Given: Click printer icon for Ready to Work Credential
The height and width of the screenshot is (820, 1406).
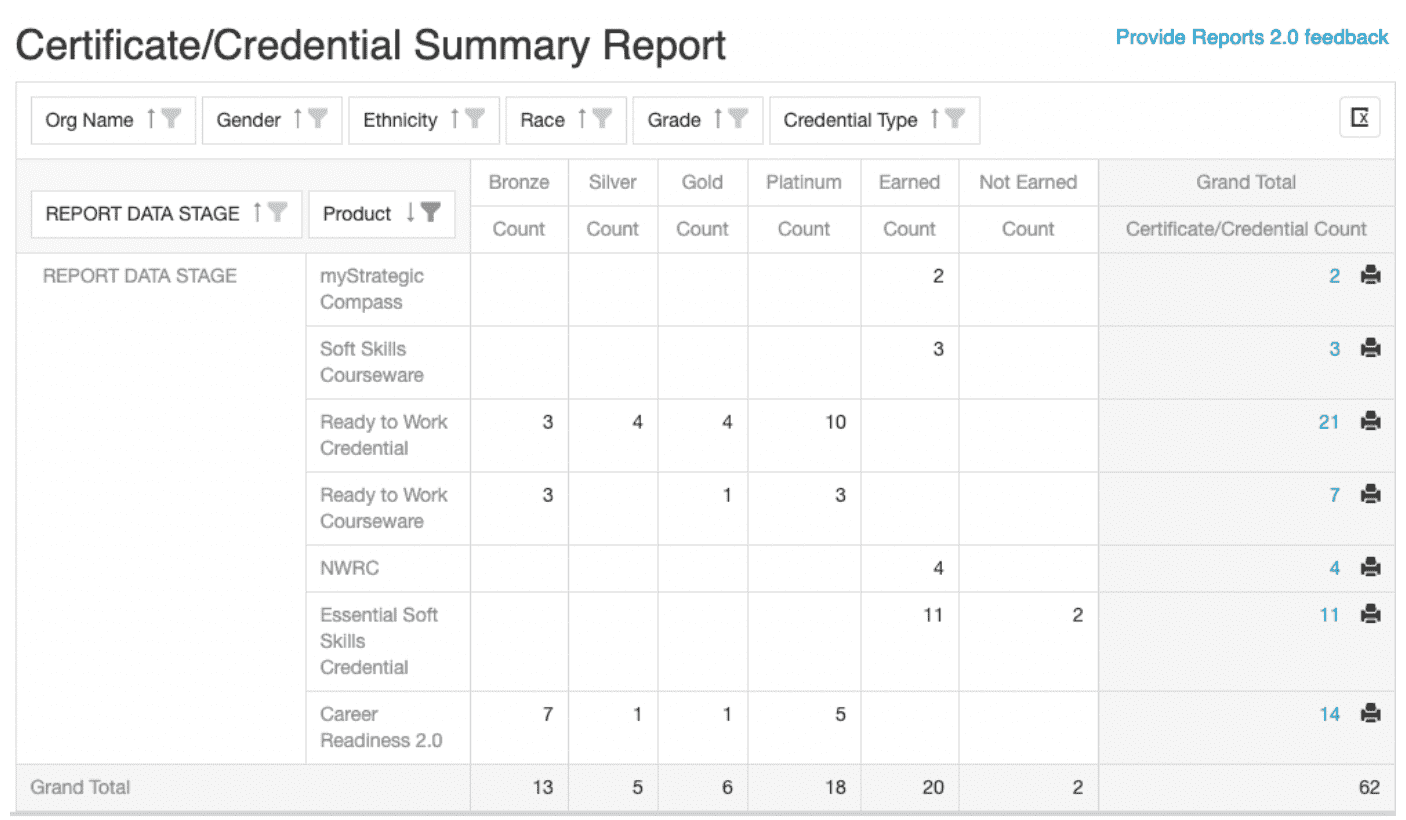Looking at the screenshot, I should [x=1370, y=422].
